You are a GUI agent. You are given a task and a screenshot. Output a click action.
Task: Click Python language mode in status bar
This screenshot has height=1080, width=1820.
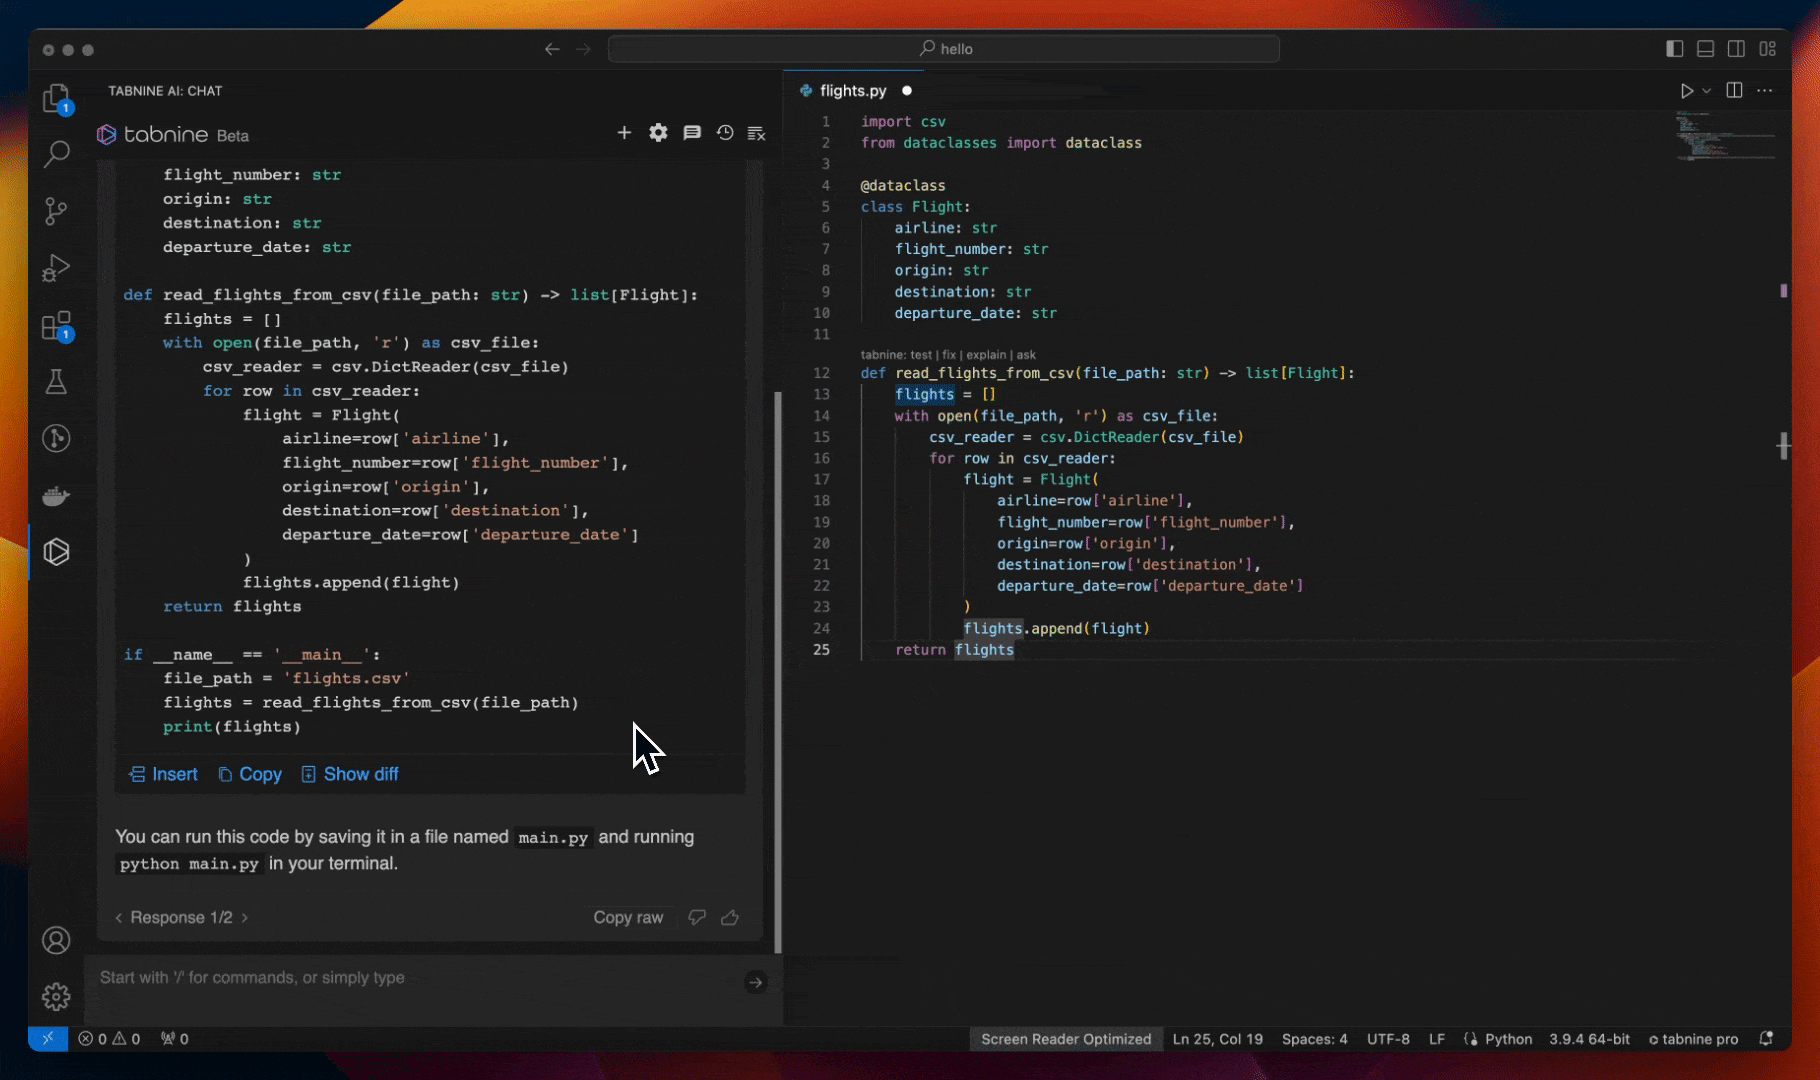pos(1507,1039)
